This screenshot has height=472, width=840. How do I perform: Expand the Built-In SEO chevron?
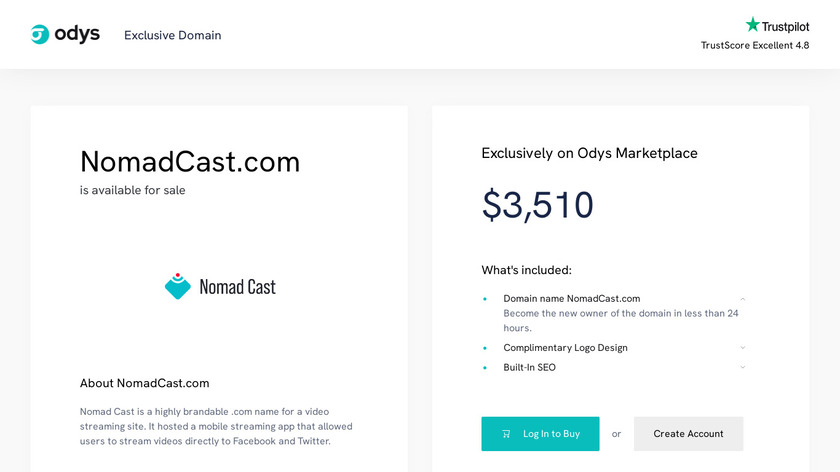click(x=743, y=367)
